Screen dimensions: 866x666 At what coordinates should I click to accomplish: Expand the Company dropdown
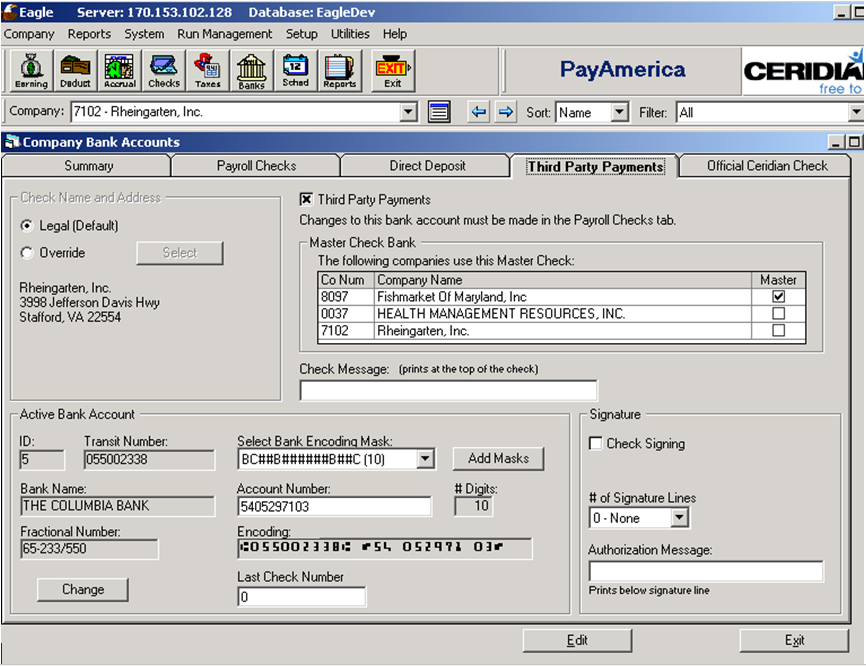[408, 112]
